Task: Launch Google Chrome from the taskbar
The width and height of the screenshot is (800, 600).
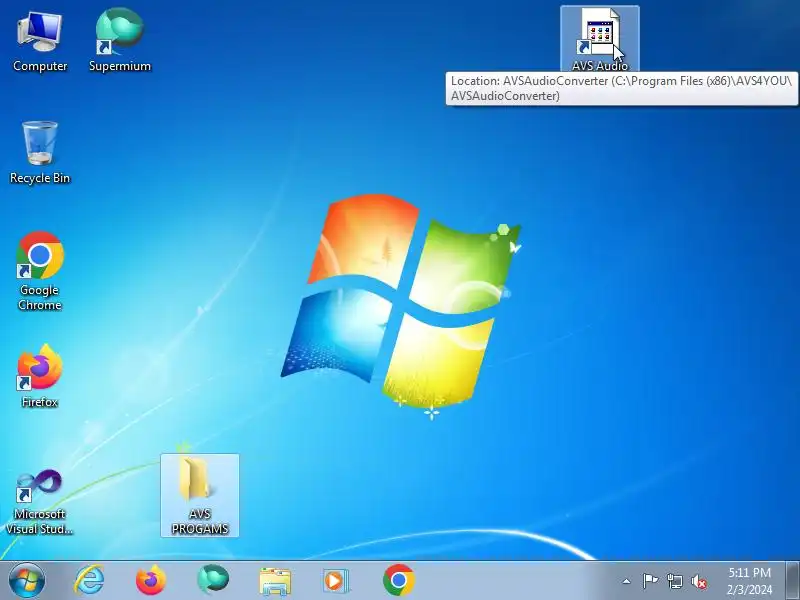Action: [x=398, y=581]
